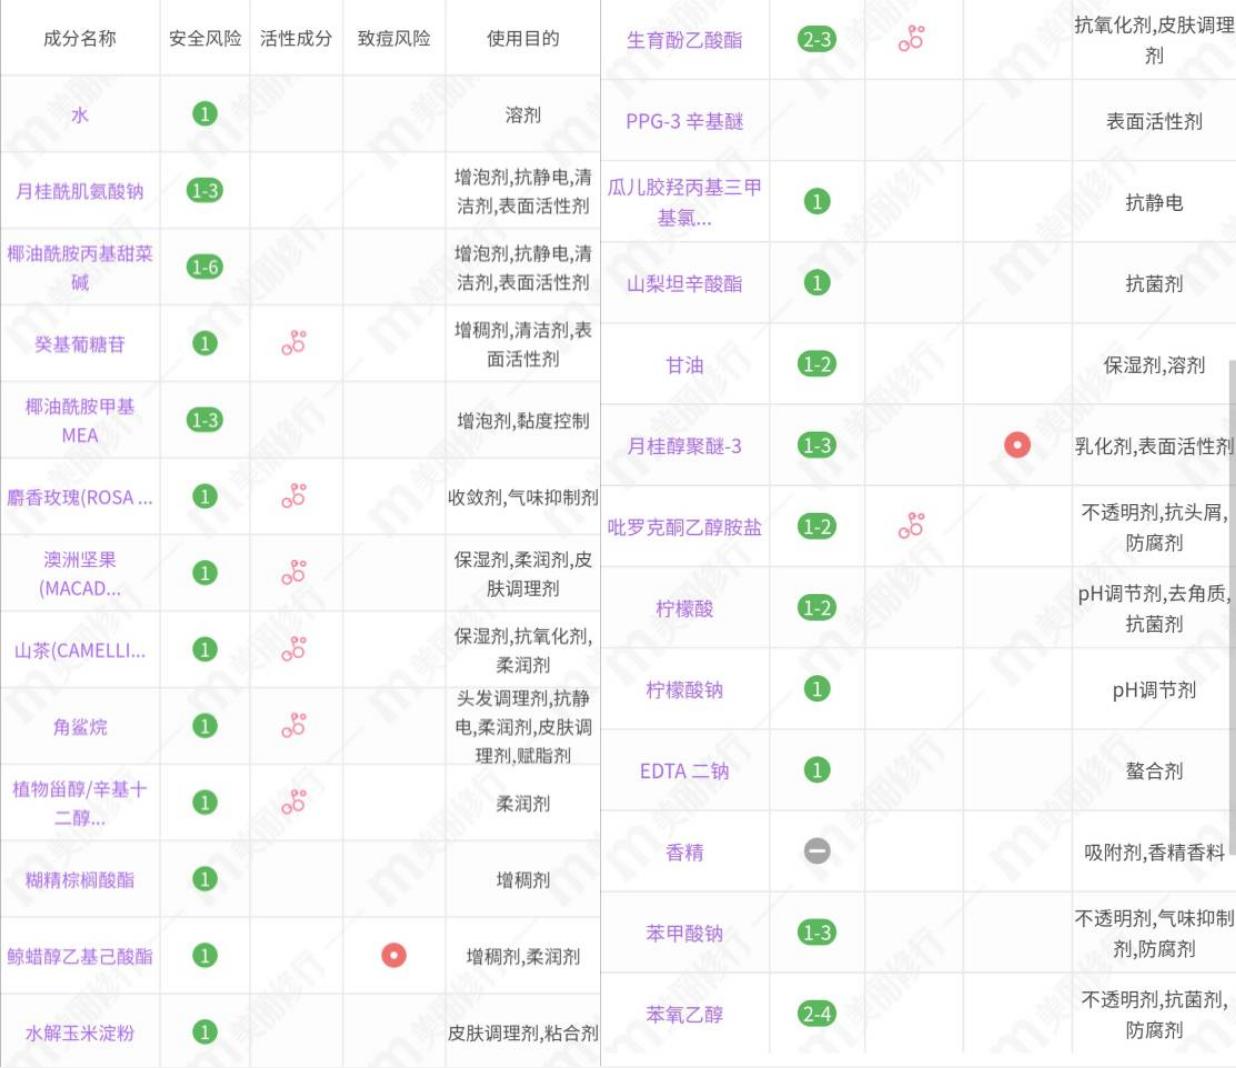Open the ingredient detail for 水
The width and height of the screenshot is (1236, 1068).
pos(80,113)
